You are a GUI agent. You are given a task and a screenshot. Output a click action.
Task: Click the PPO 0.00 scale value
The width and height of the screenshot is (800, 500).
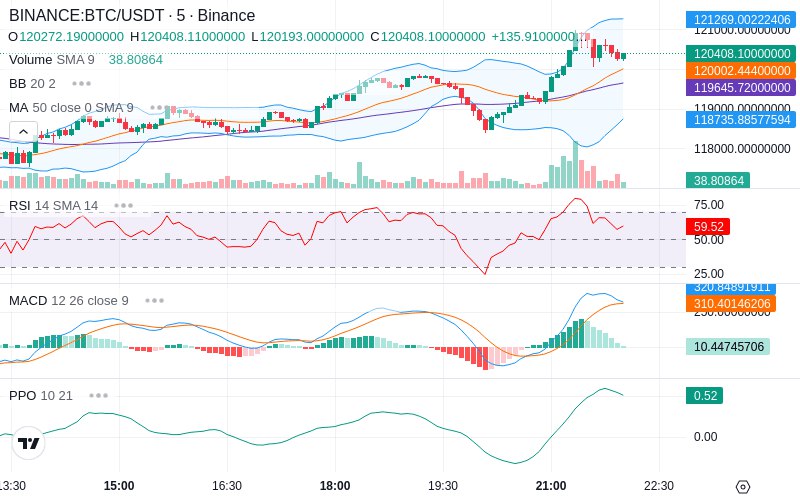point(706,437)
